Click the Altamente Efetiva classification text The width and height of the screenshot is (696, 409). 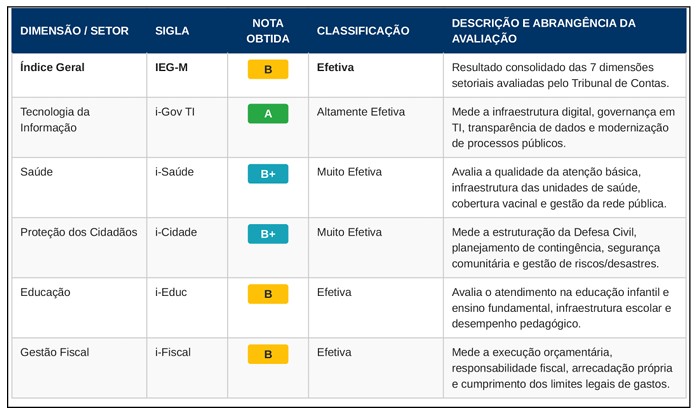(x=360, y=112)
